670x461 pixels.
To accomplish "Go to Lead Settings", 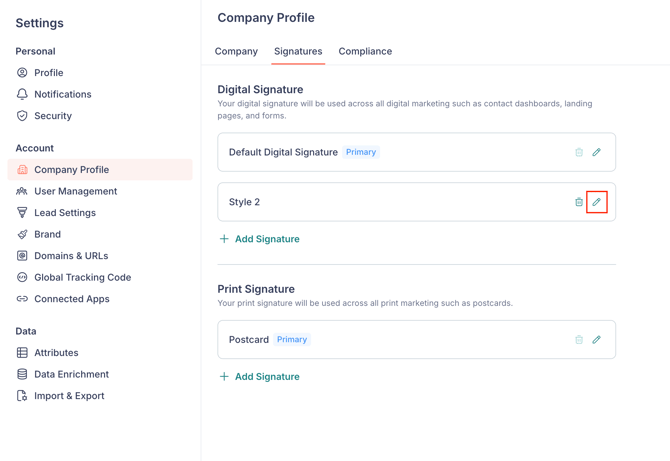I will [x=65, y=213].
